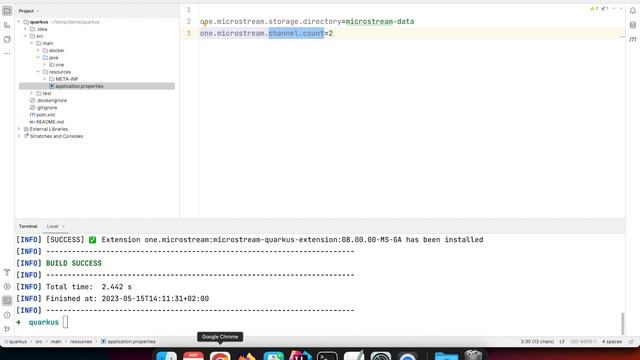Click application.properties breadcrumb in navigation bar
Image resolution: width=640 pixels, height=360 pixels.
point(128,342)
